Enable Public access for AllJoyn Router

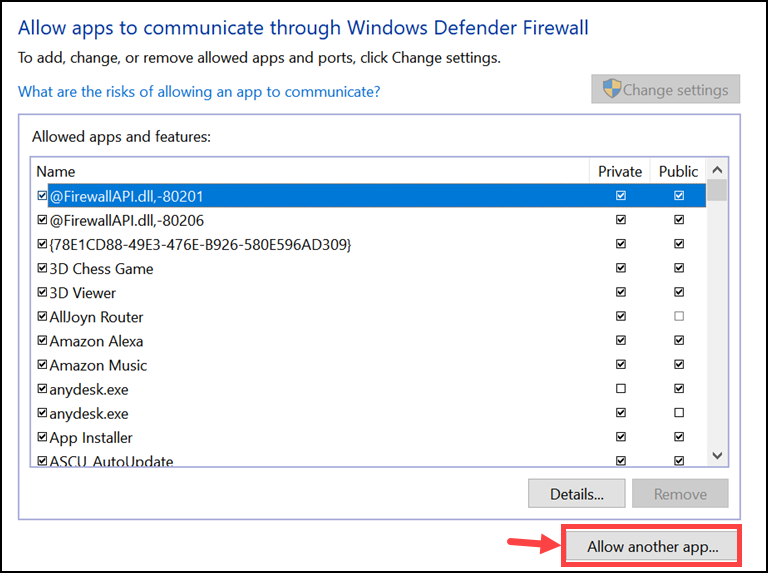679,317
